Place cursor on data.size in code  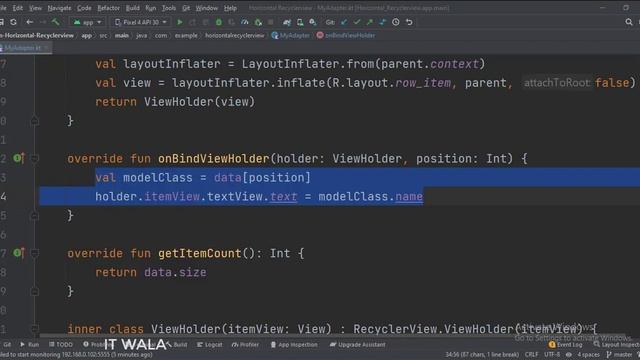175,272
